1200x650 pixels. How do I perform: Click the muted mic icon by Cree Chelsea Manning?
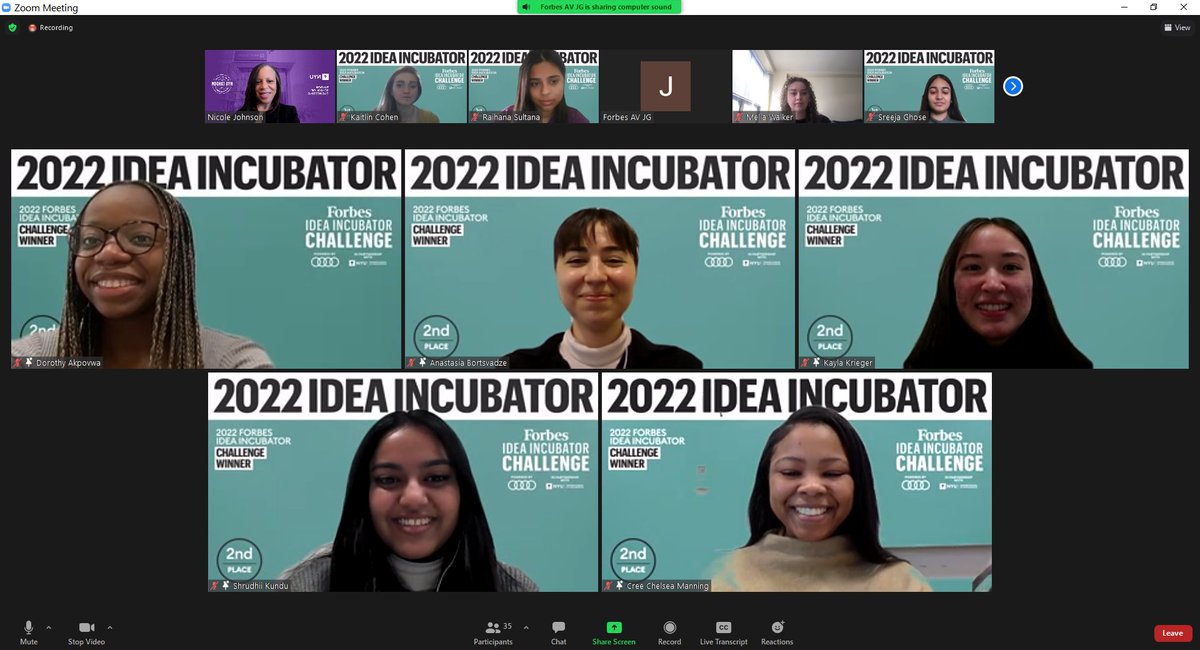608,586
